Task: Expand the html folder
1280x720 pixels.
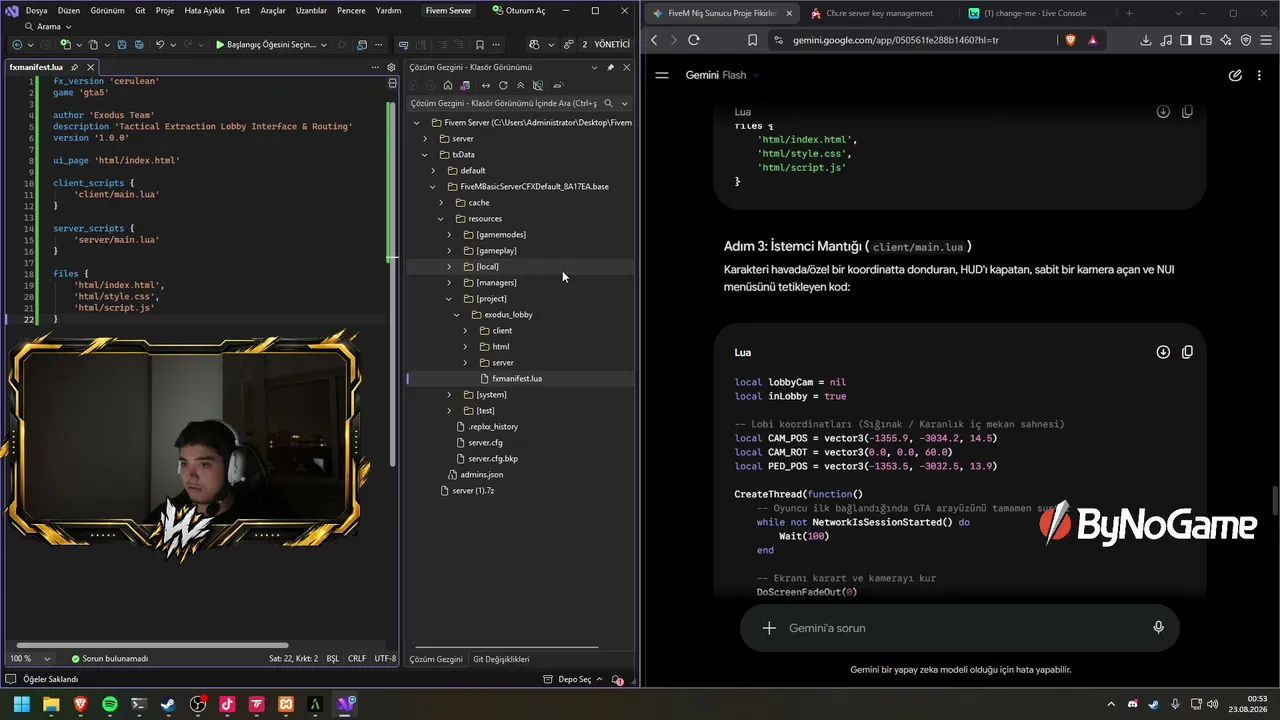Action: (465, 347)
